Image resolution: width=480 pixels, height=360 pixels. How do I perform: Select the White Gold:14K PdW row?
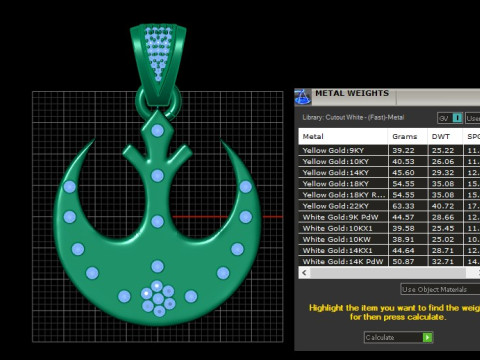coord(389,261)
